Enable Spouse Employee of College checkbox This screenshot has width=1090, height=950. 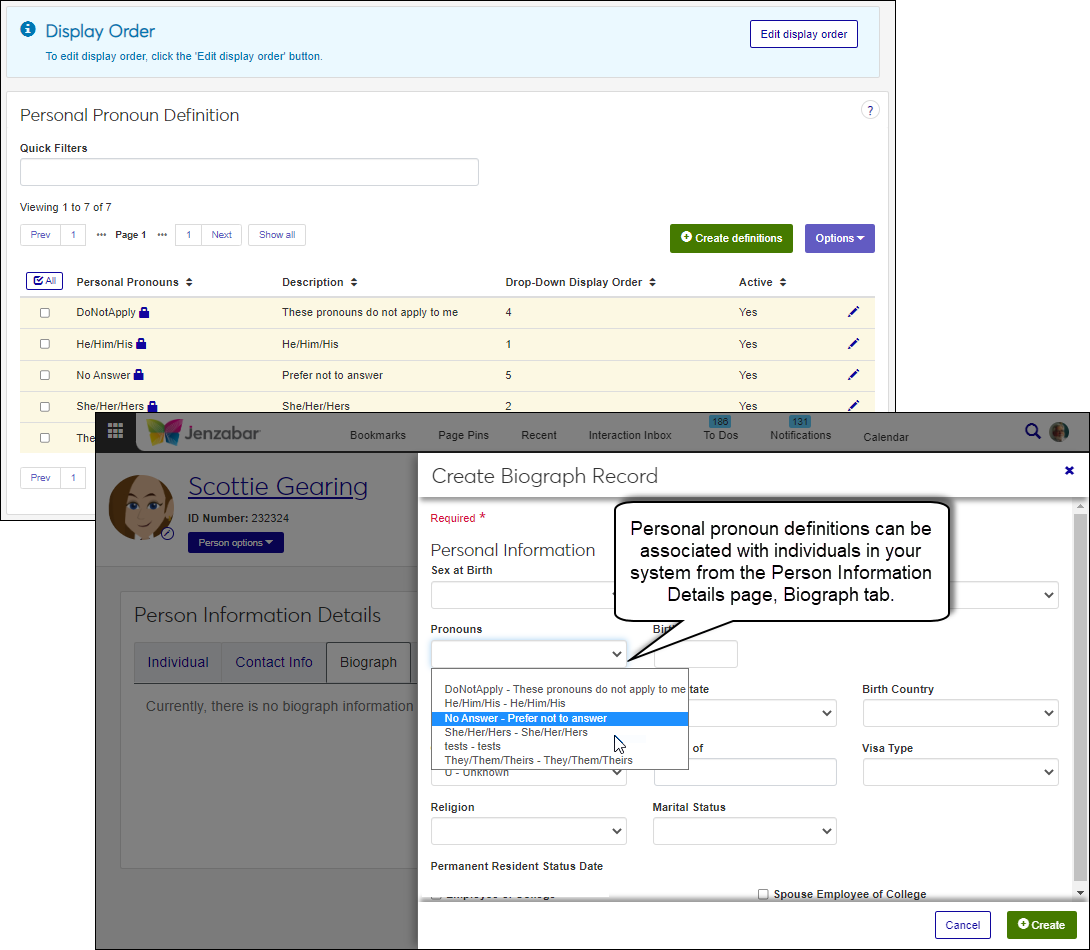pyautogui.click(x=763, y=894)
